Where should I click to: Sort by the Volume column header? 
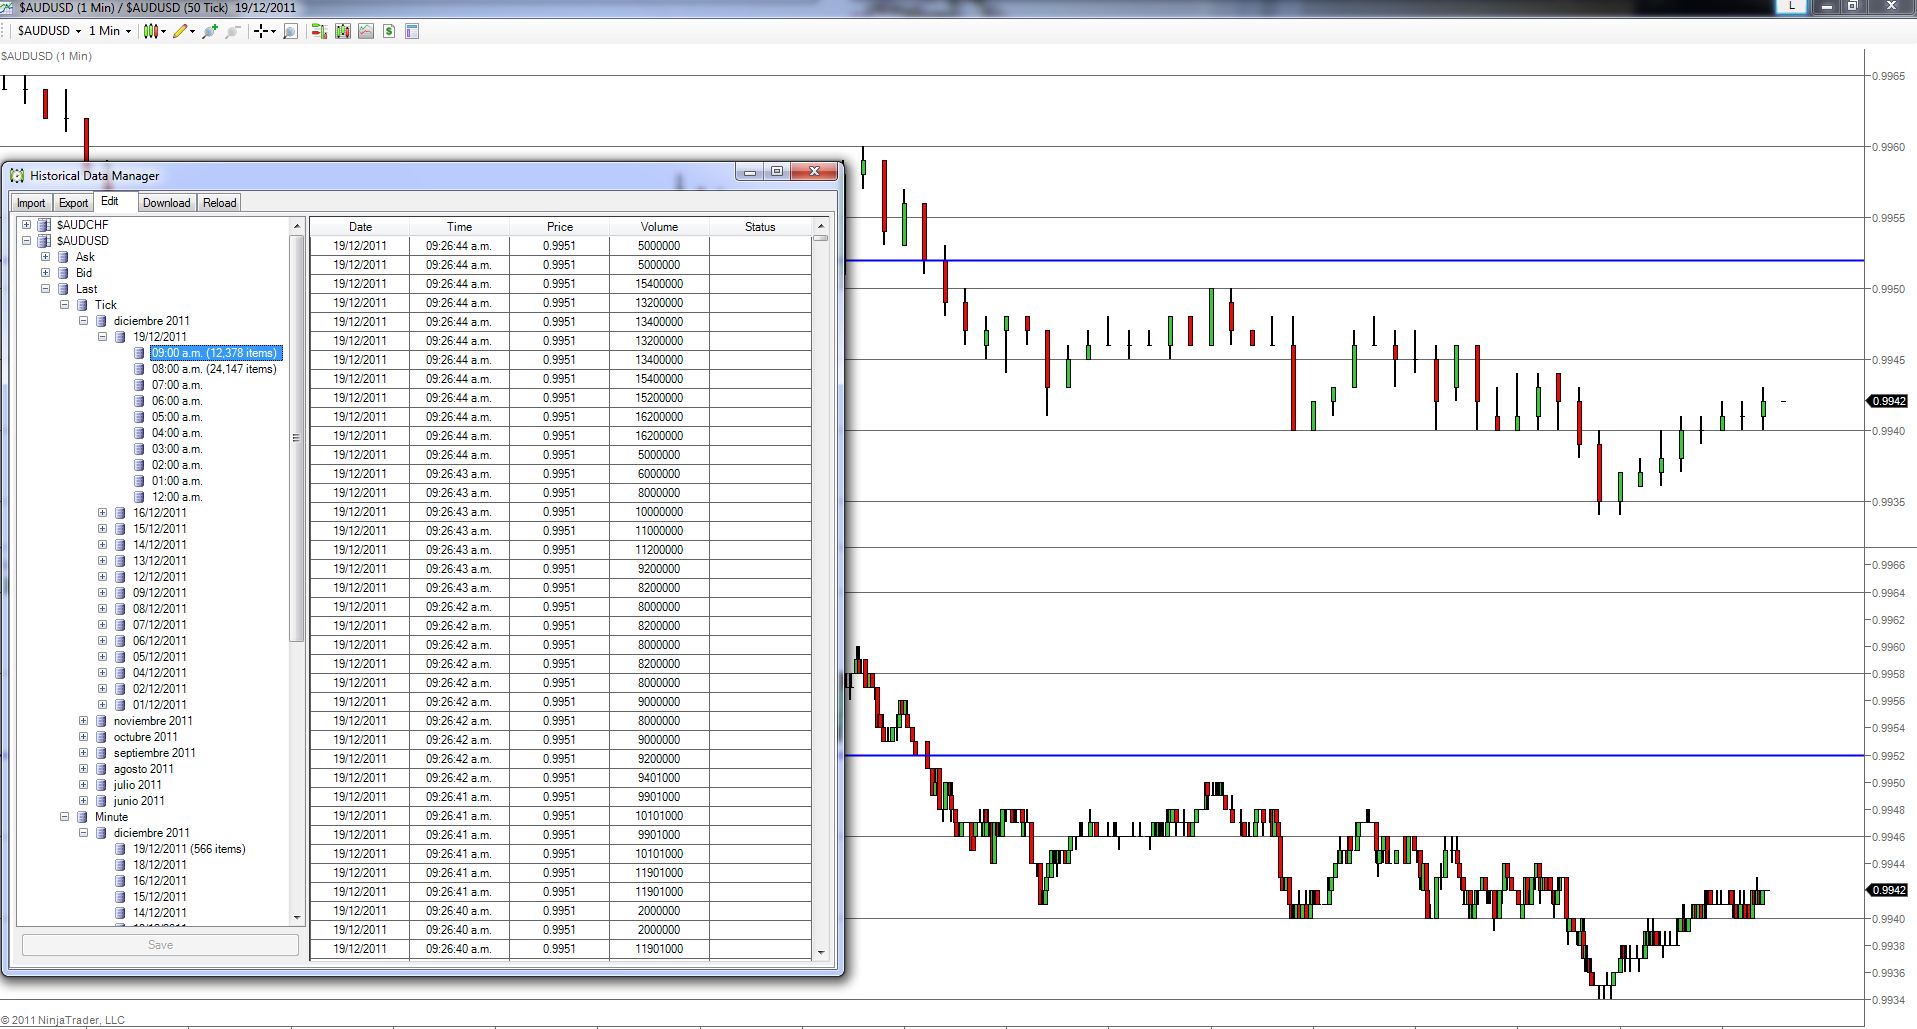pos(659,227)
